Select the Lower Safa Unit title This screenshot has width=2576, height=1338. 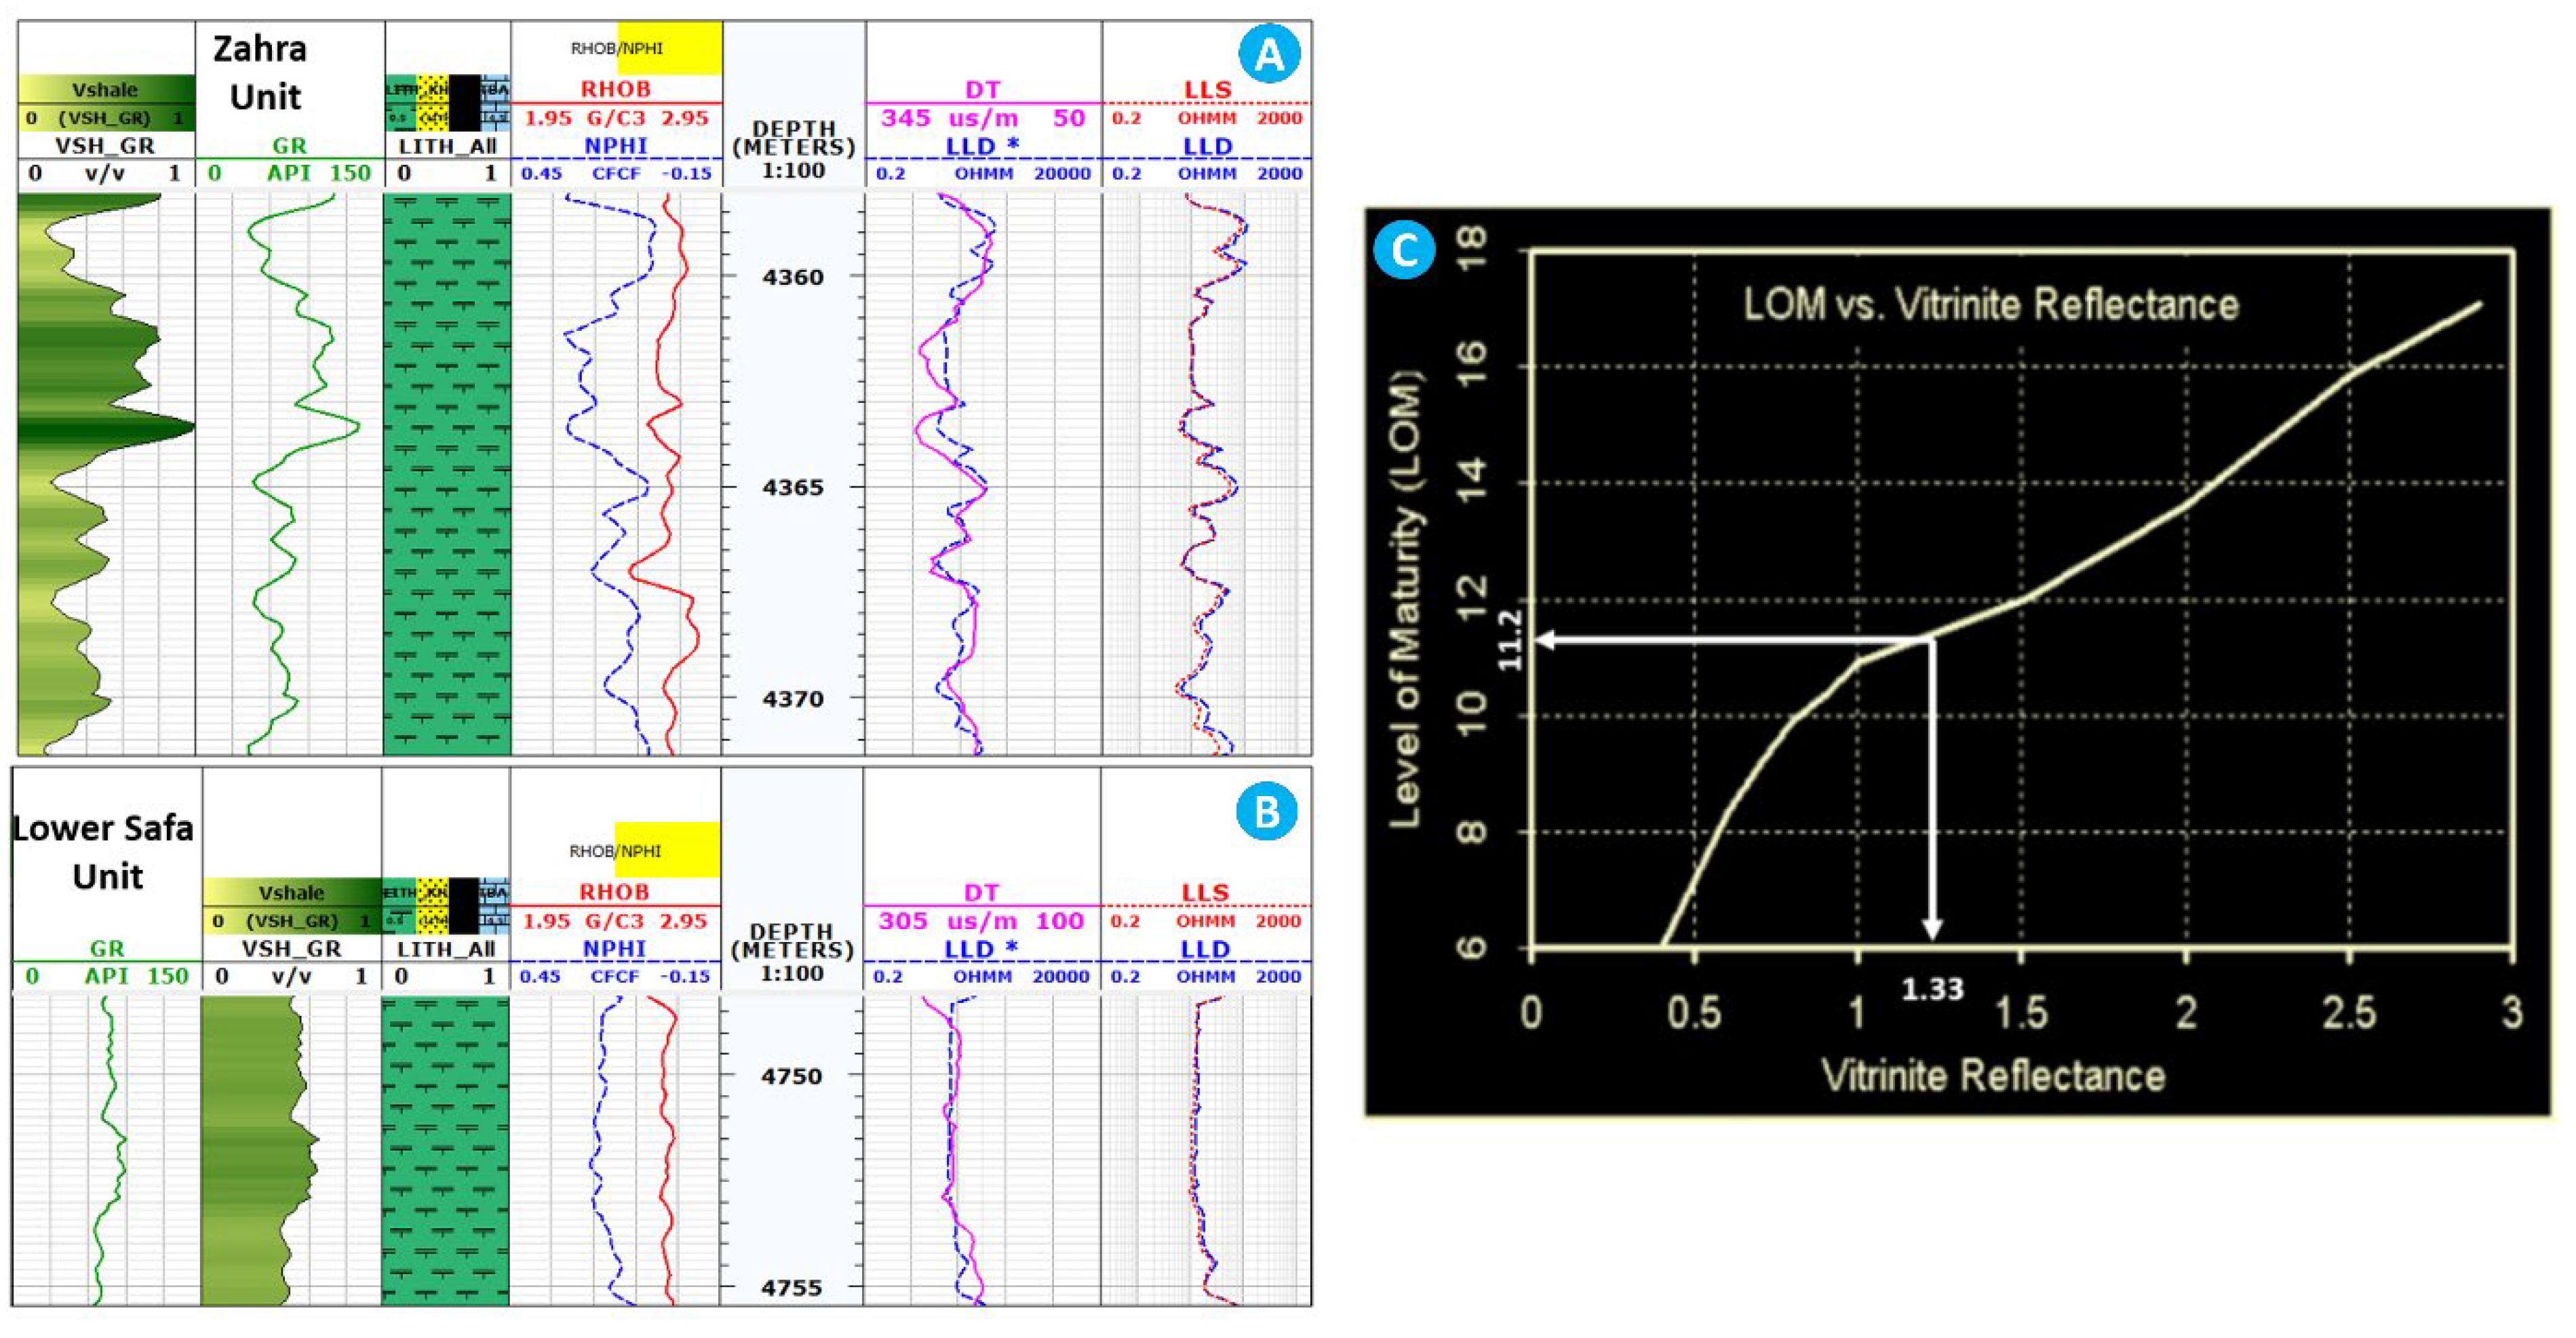(104, 851)
